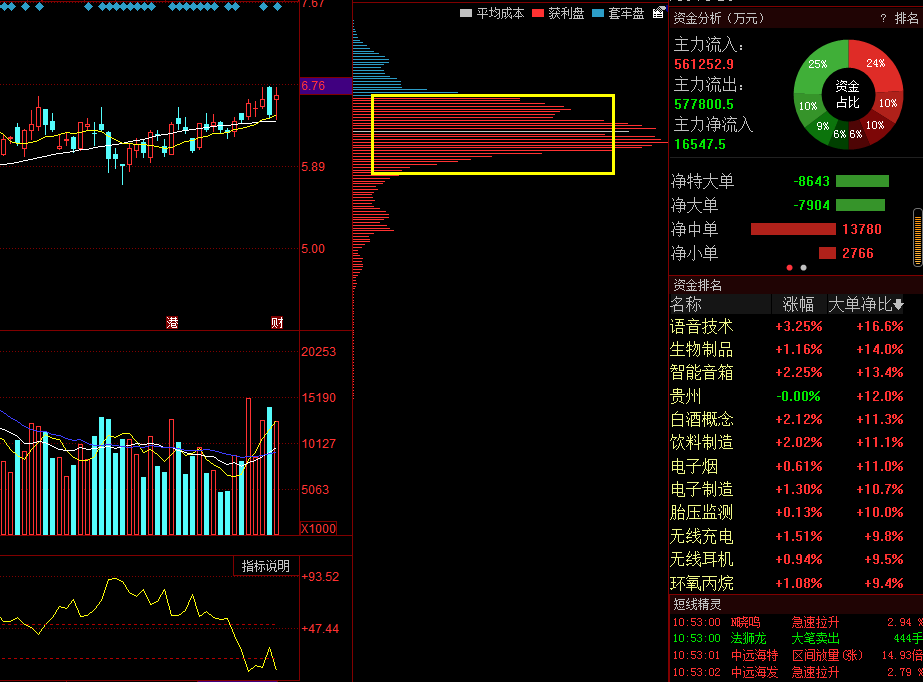
Task: Open the 法狮龙 大笔卖出 alert
Action: 796,638
